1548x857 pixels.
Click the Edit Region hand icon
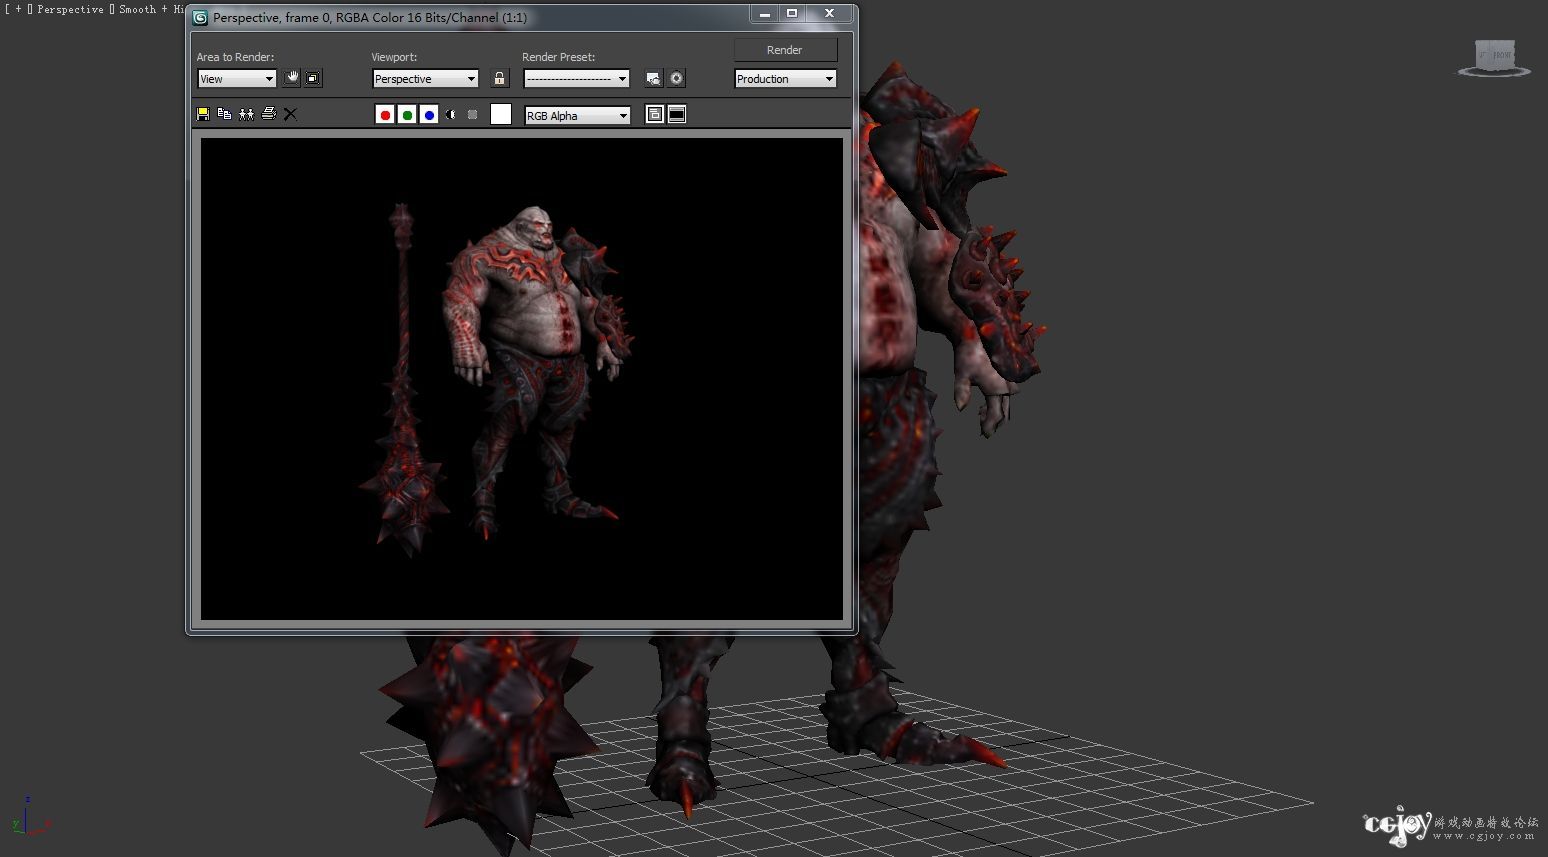[291, 78]
